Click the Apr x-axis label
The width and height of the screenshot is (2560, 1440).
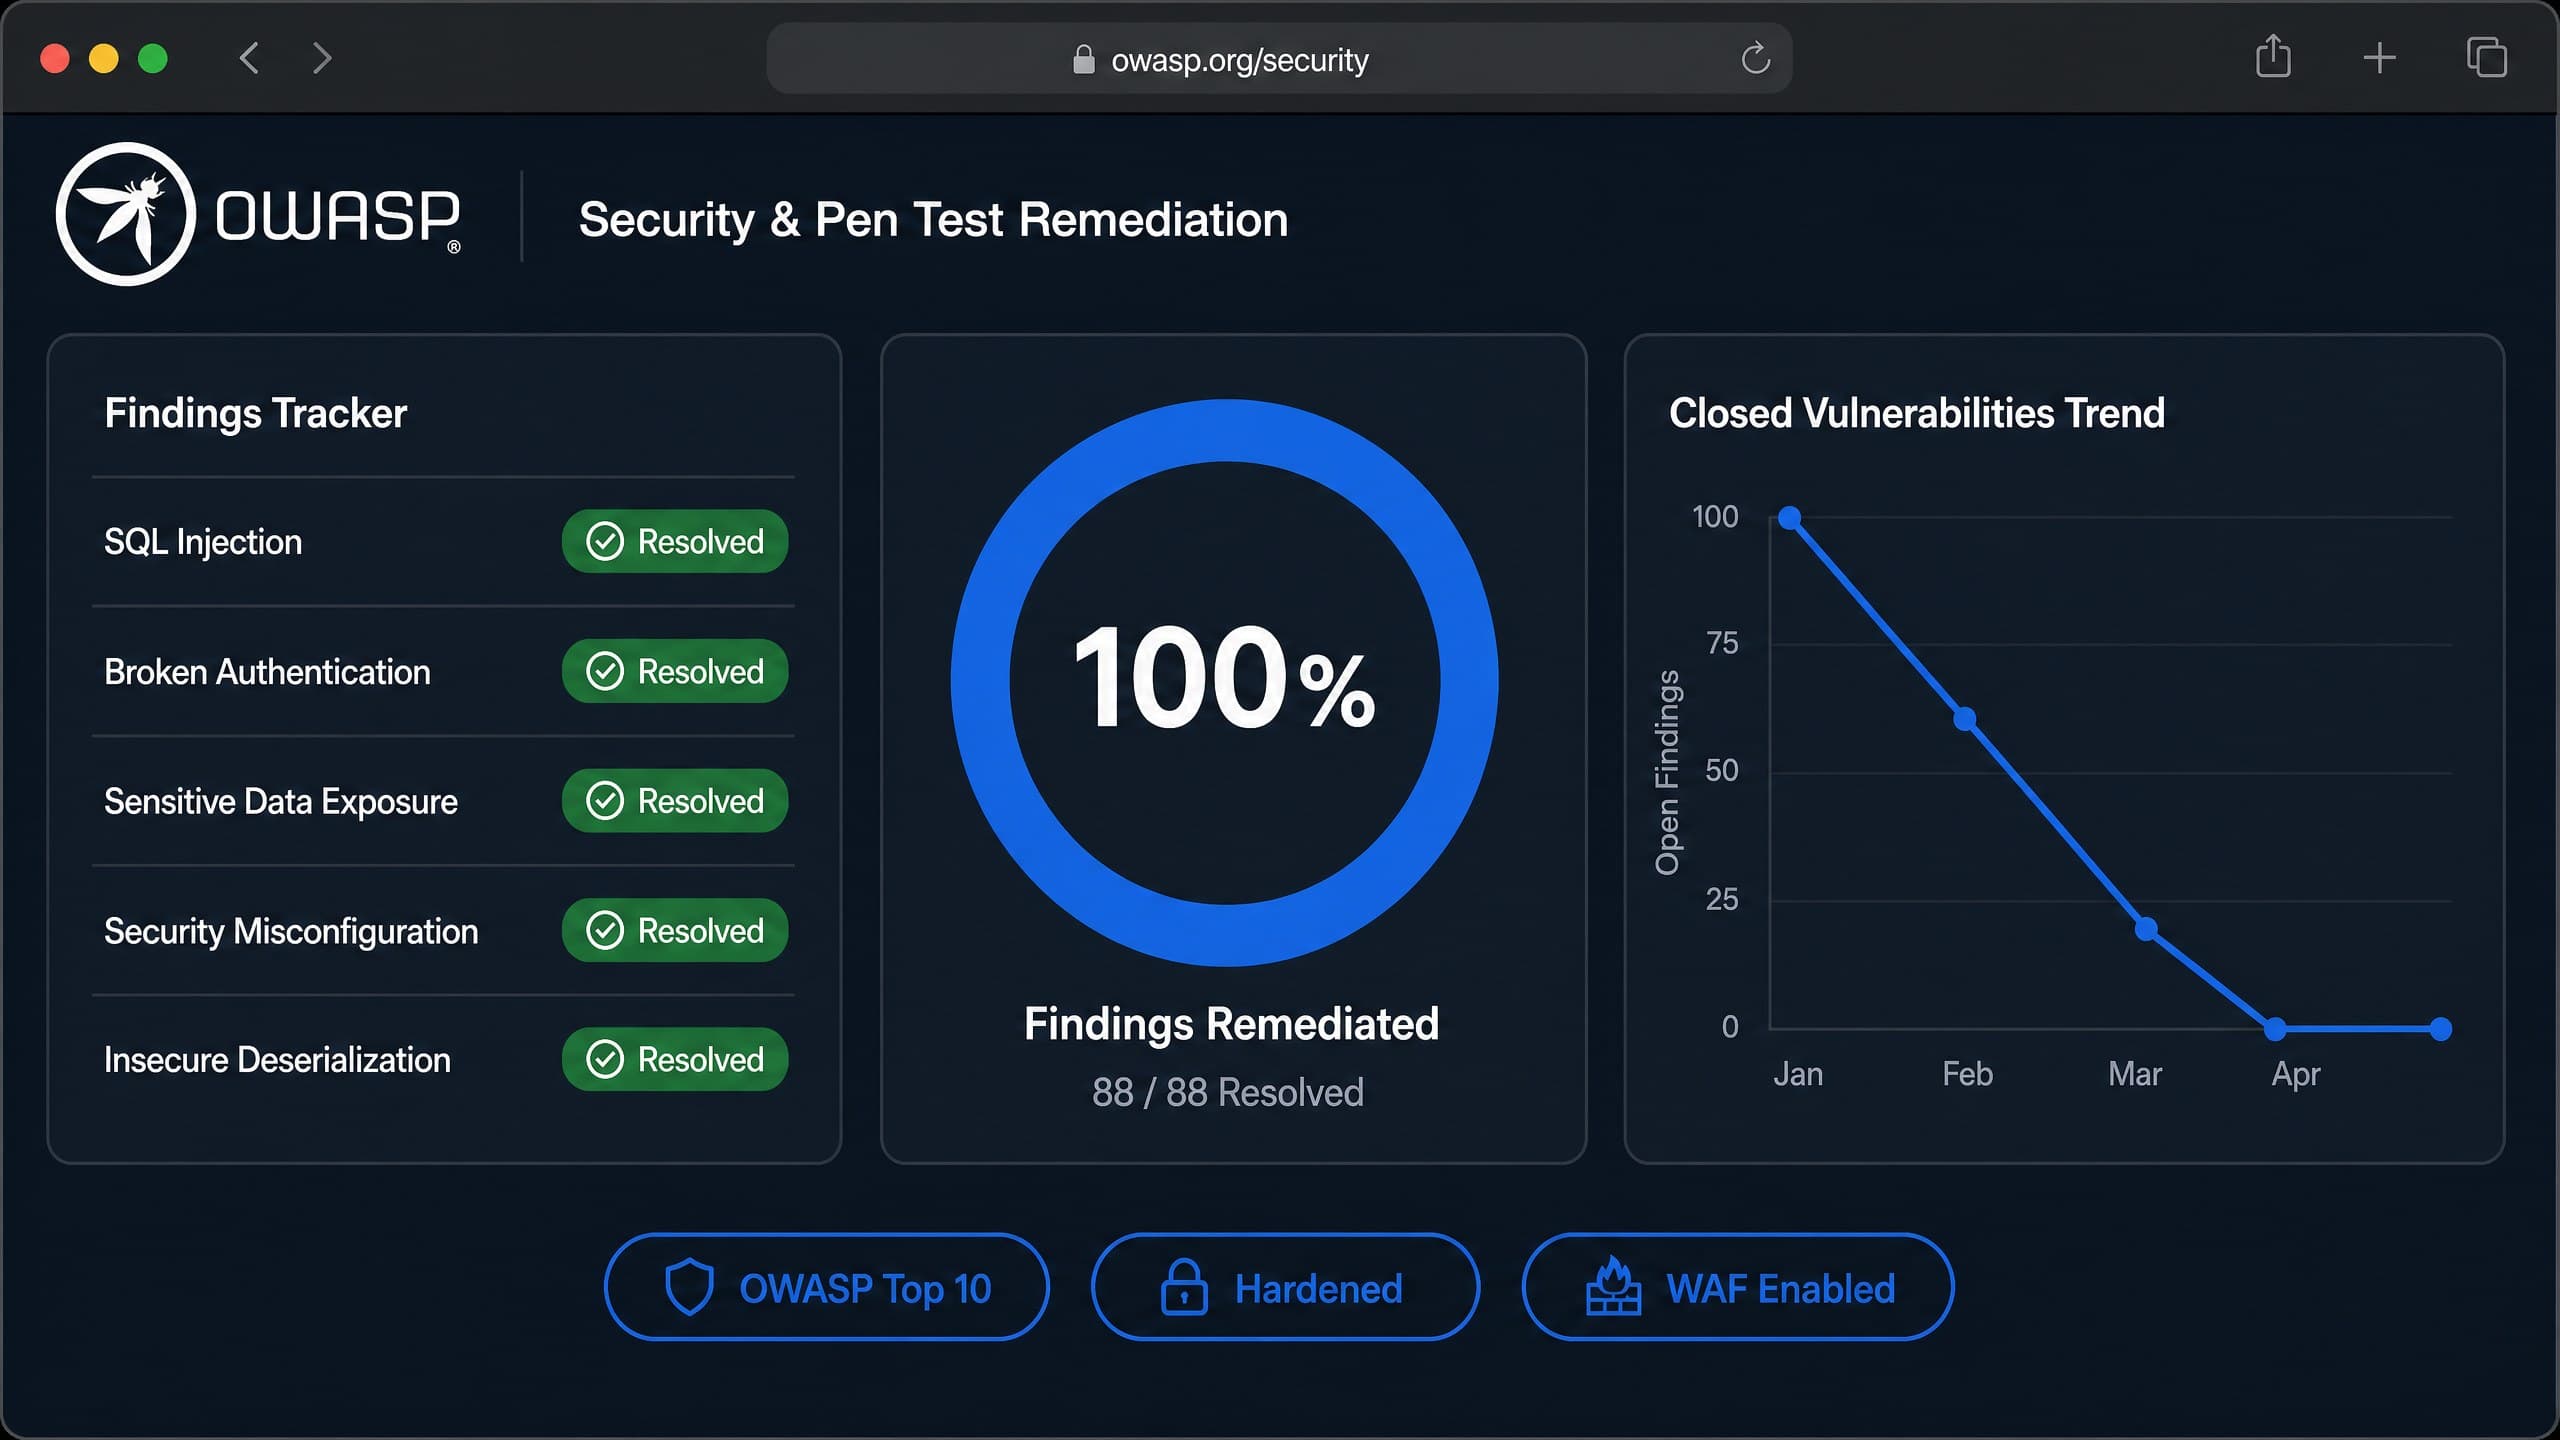(2295, 1076)
